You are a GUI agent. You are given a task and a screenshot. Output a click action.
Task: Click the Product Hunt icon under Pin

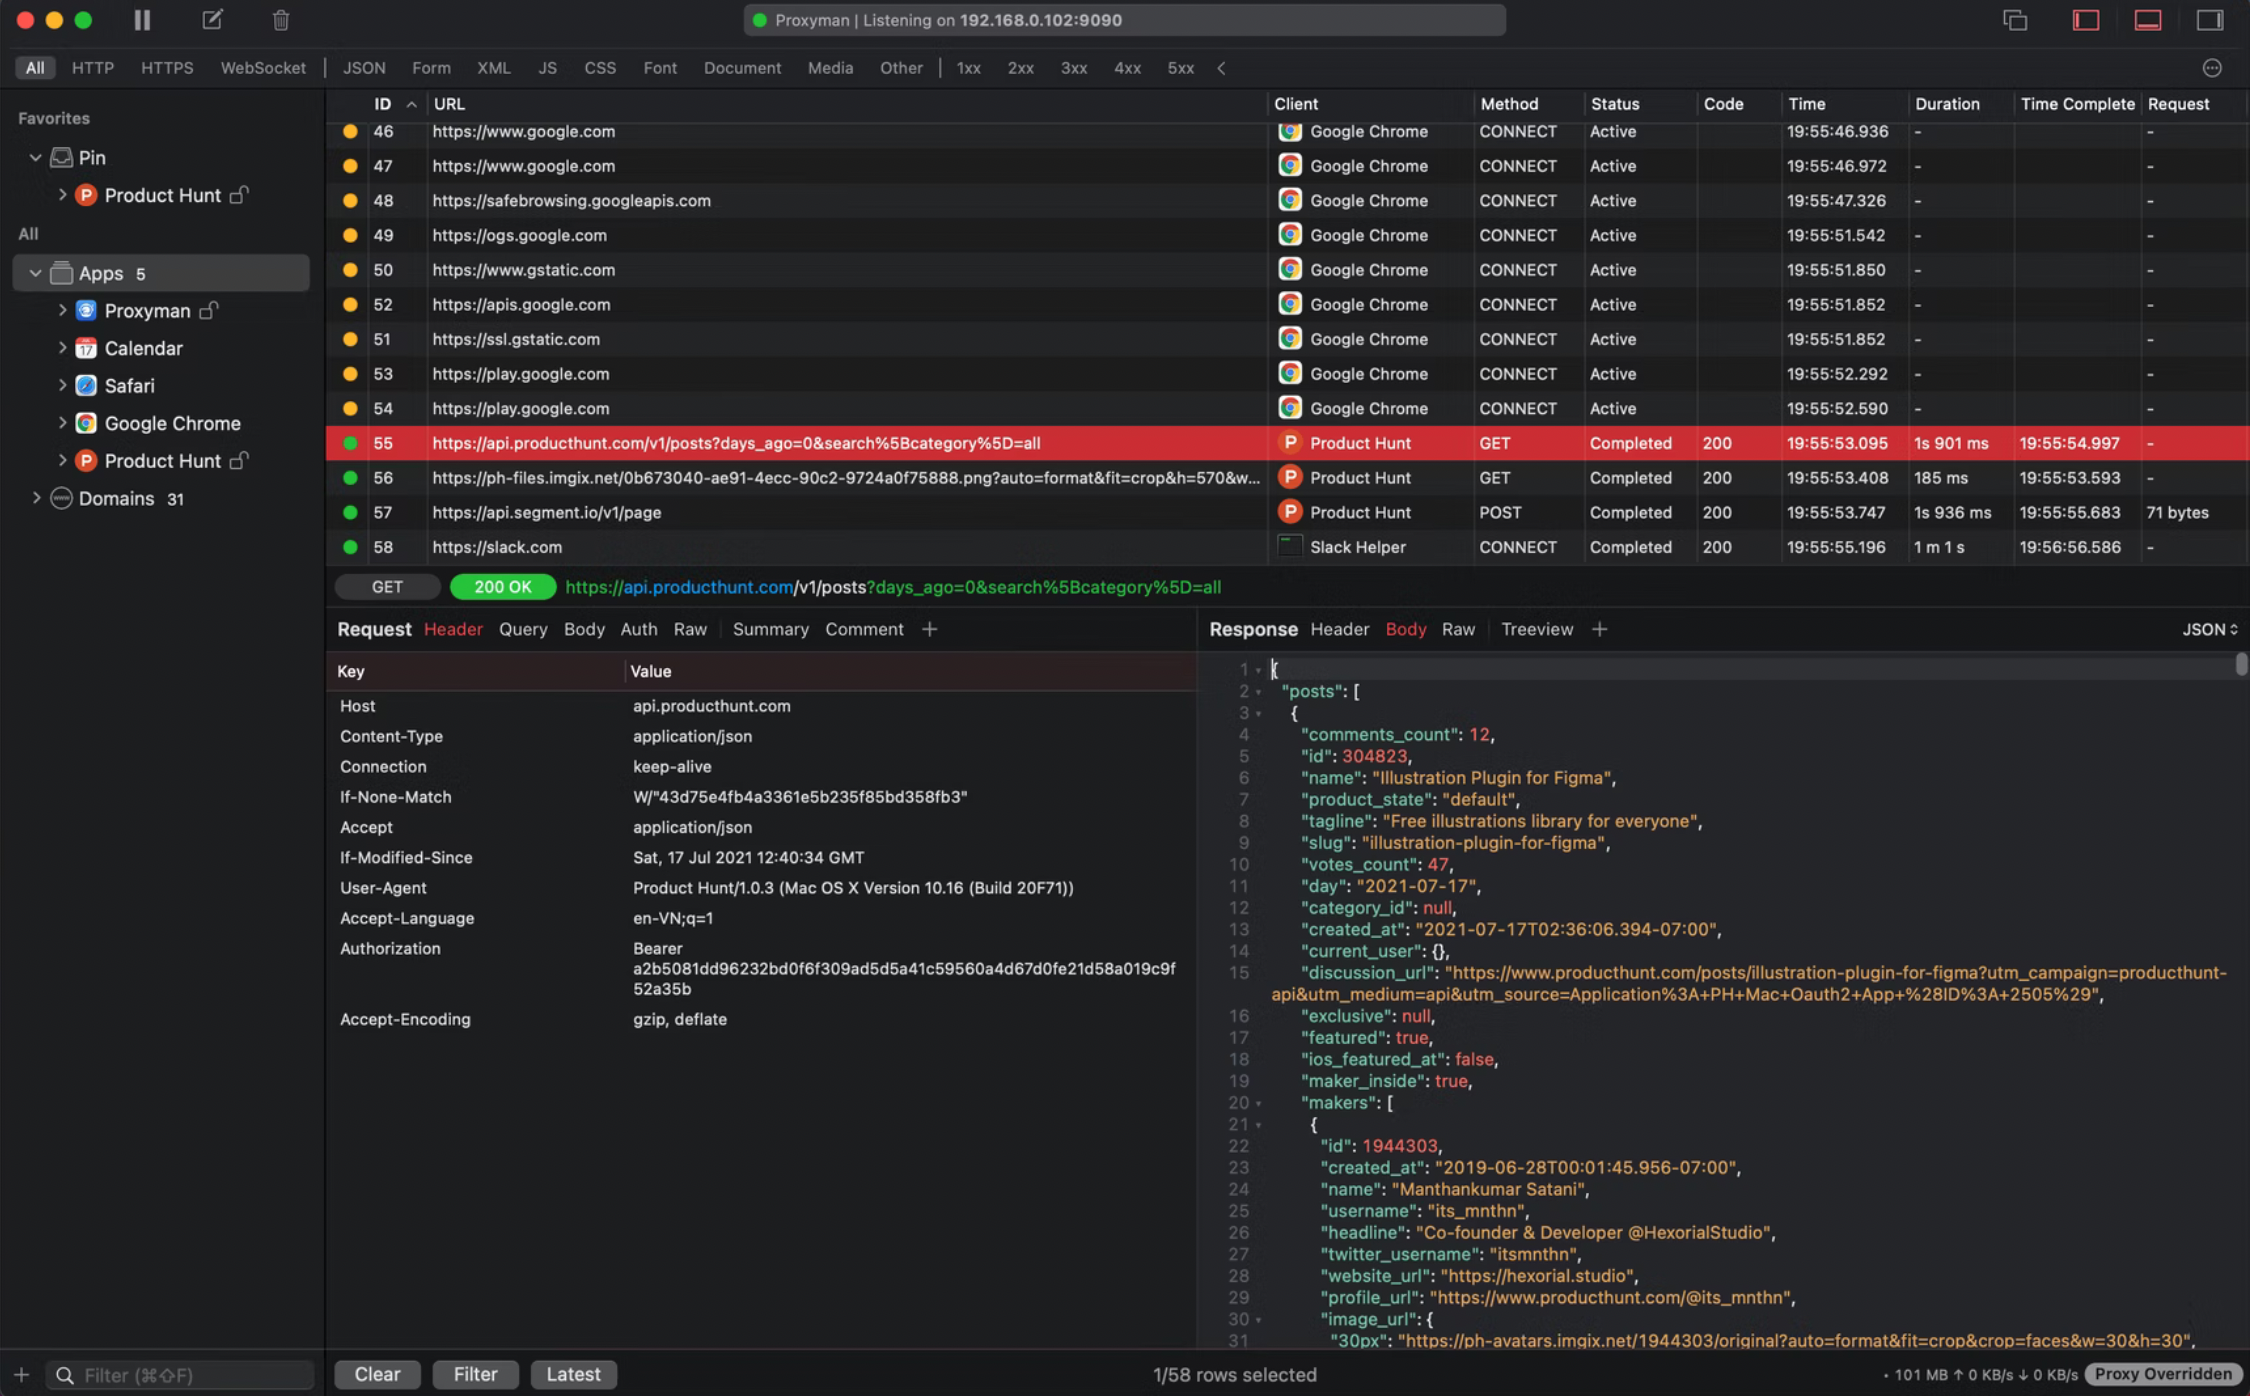(x=86, y=195)
